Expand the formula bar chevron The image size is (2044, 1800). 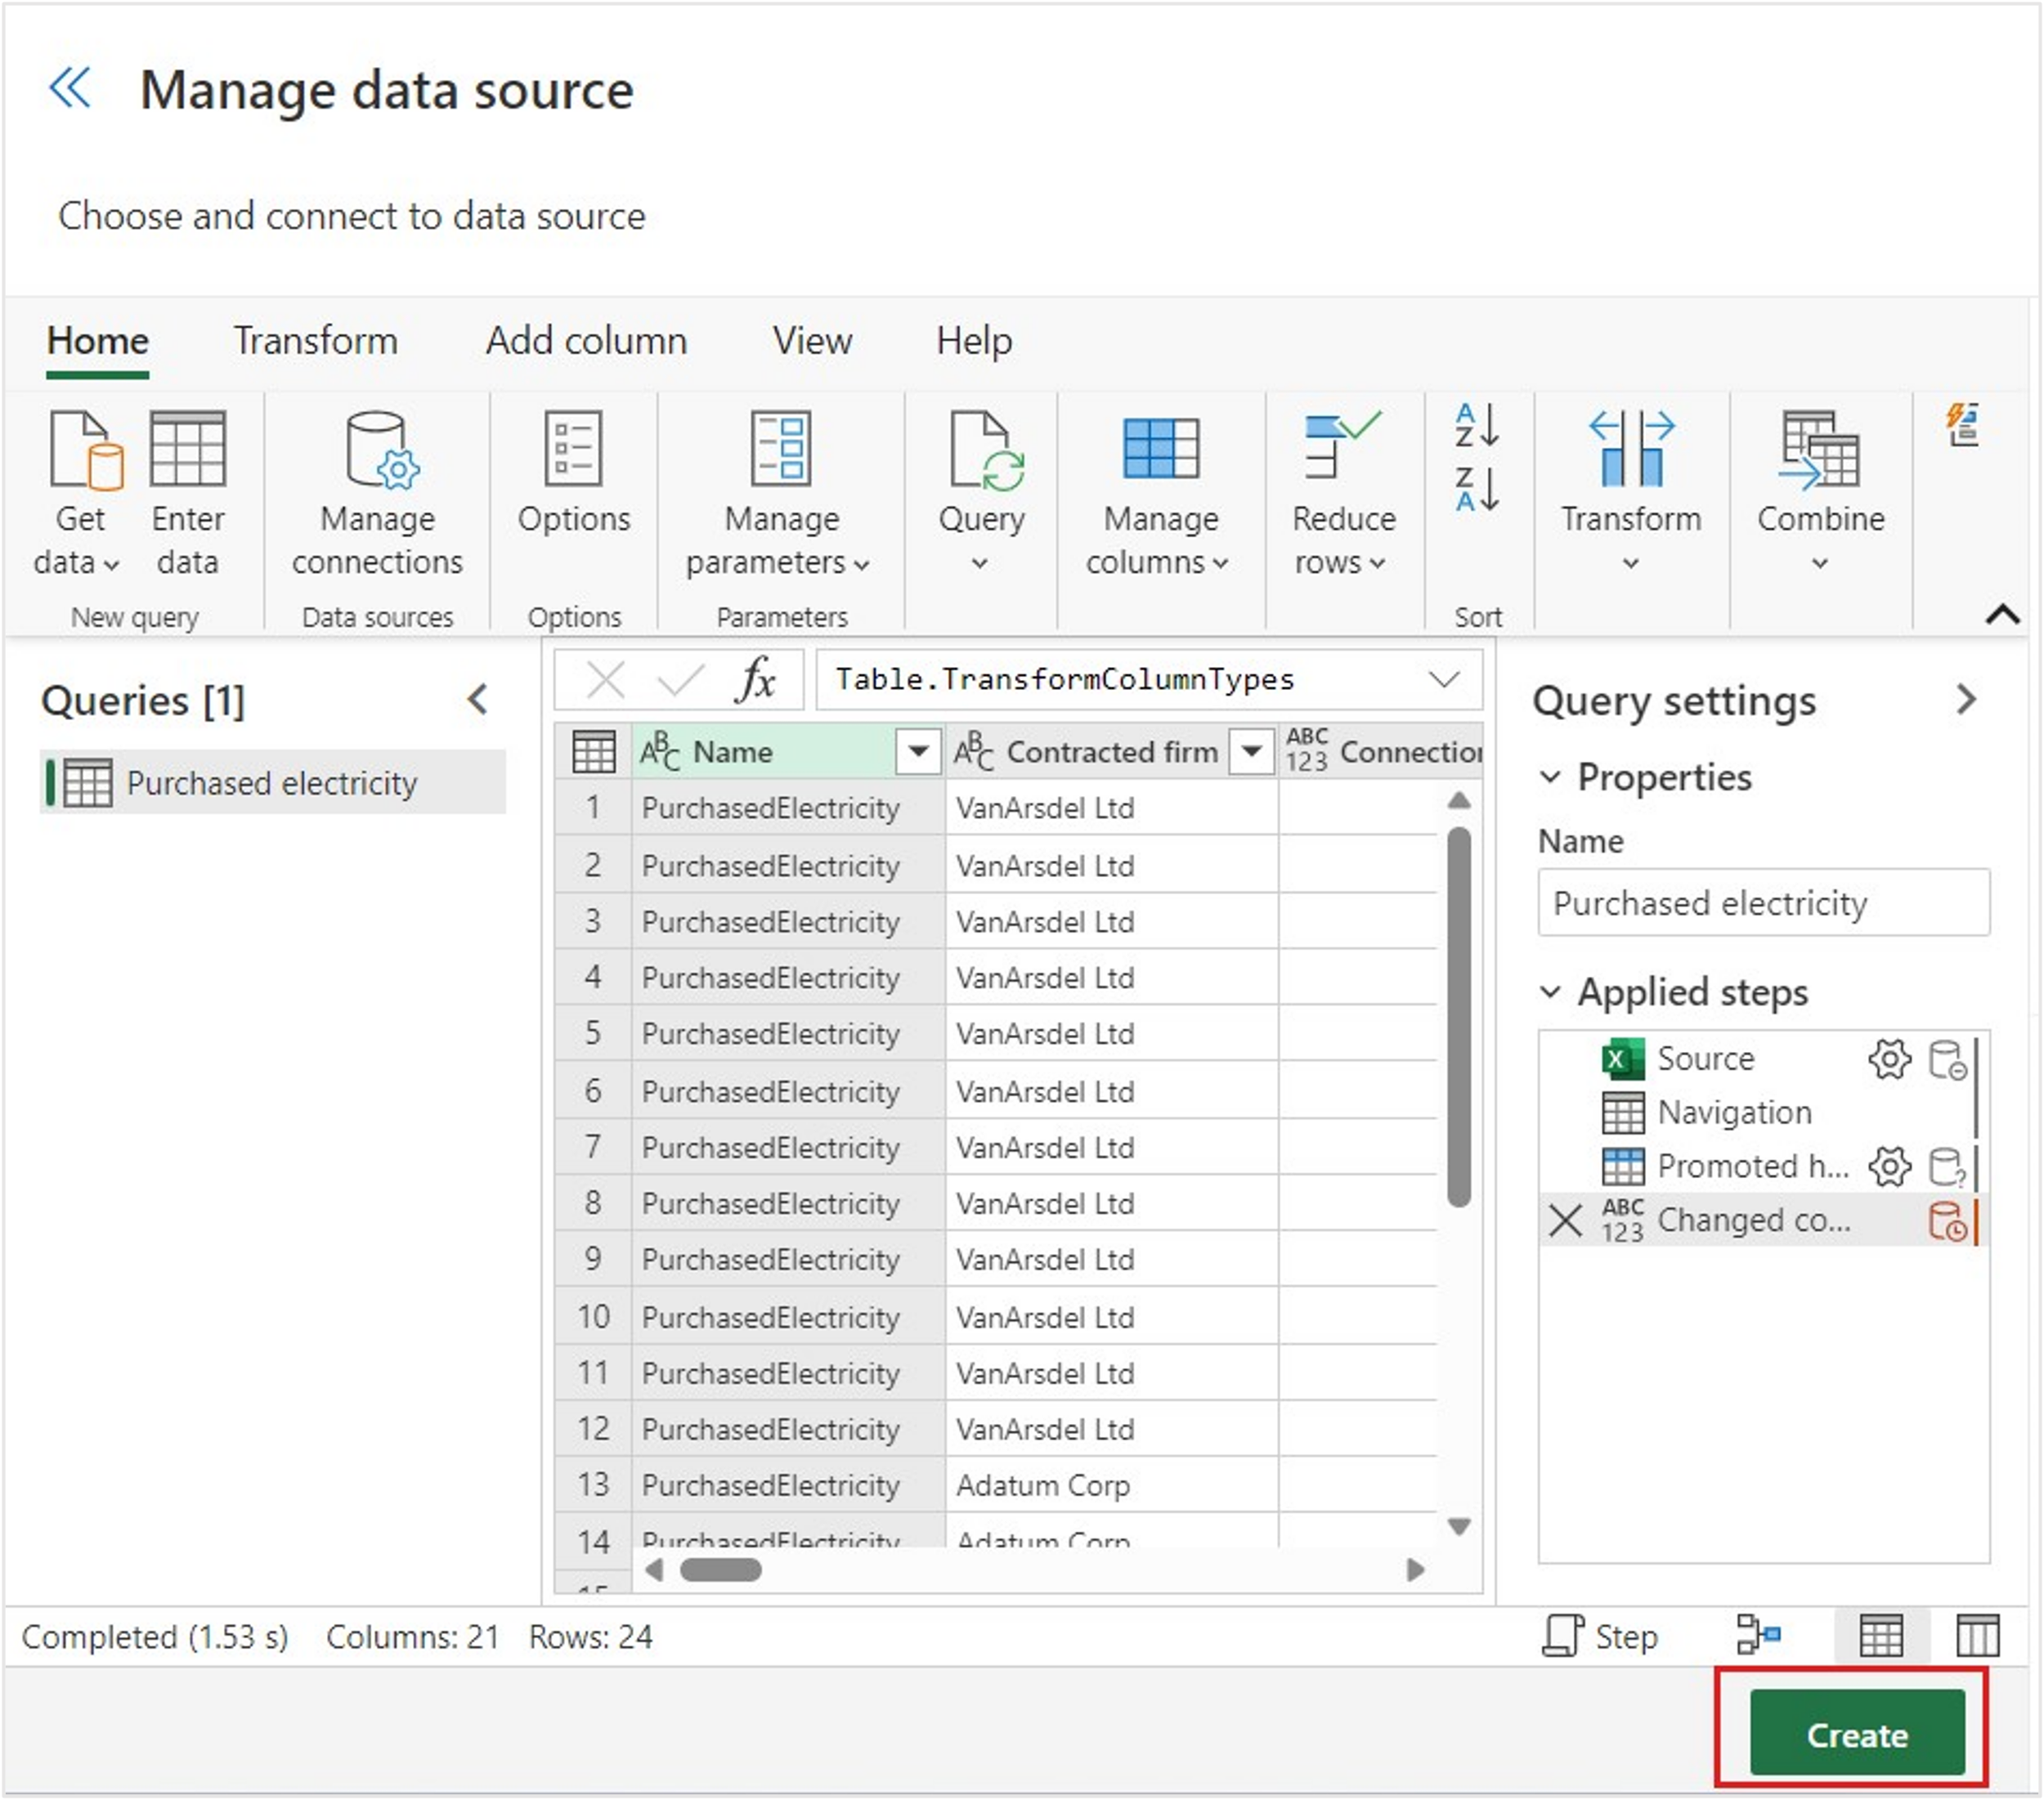(x=1443, y=680)
